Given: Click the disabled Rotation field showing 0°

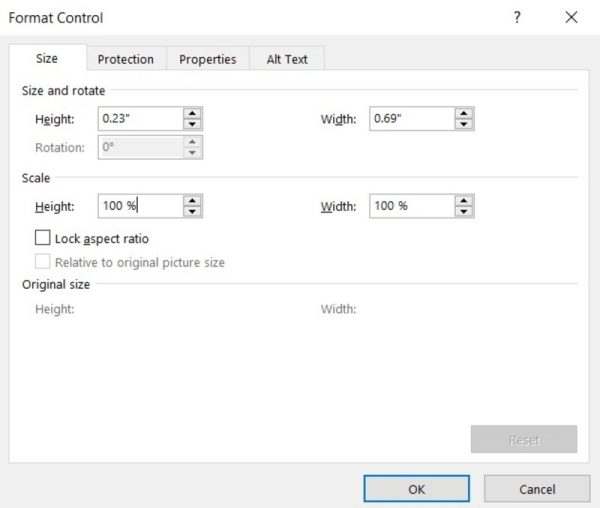Looking at the screenshot, I should coord(140,147).
